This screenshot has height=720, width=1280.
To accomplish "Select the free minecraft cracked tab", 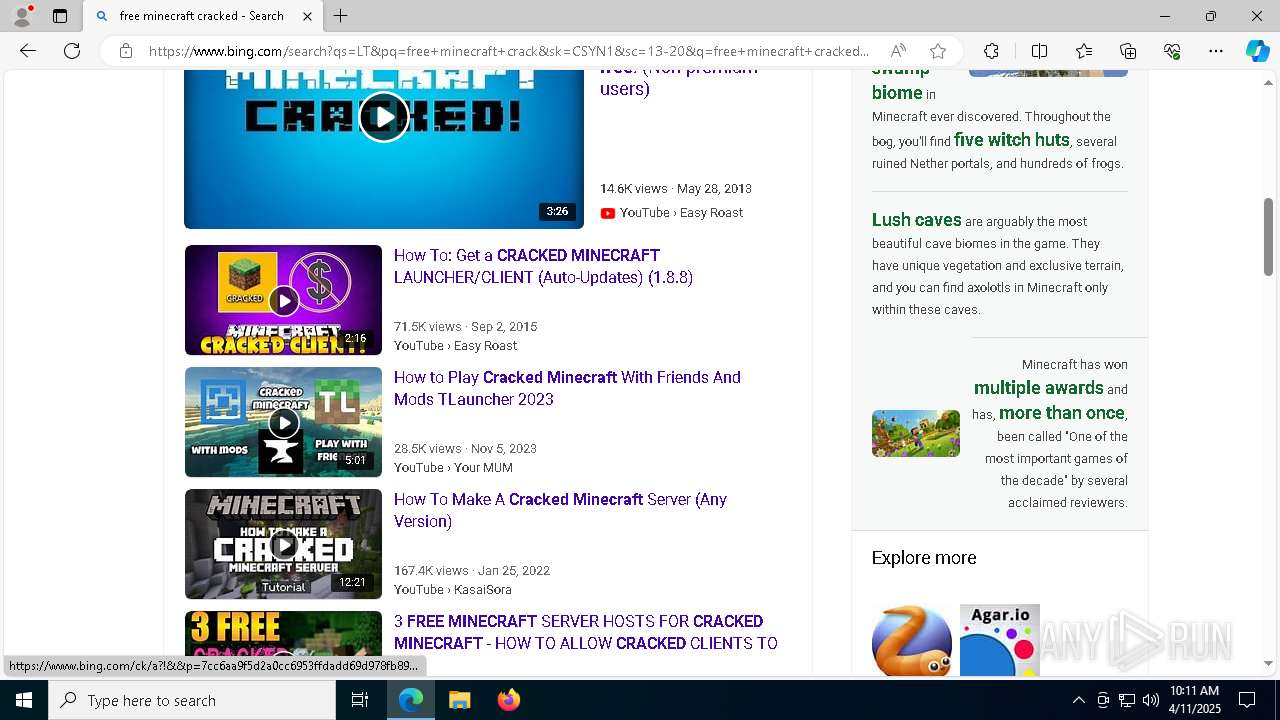I will click(x=204, y=16).
